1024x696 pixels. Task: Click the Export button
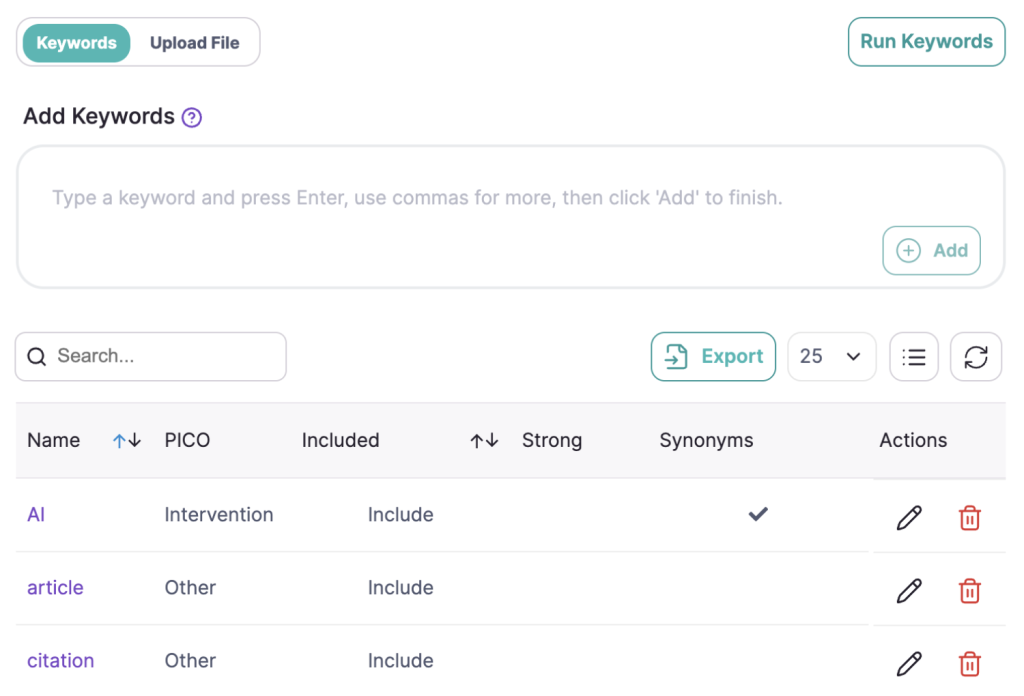coord(713,357)
